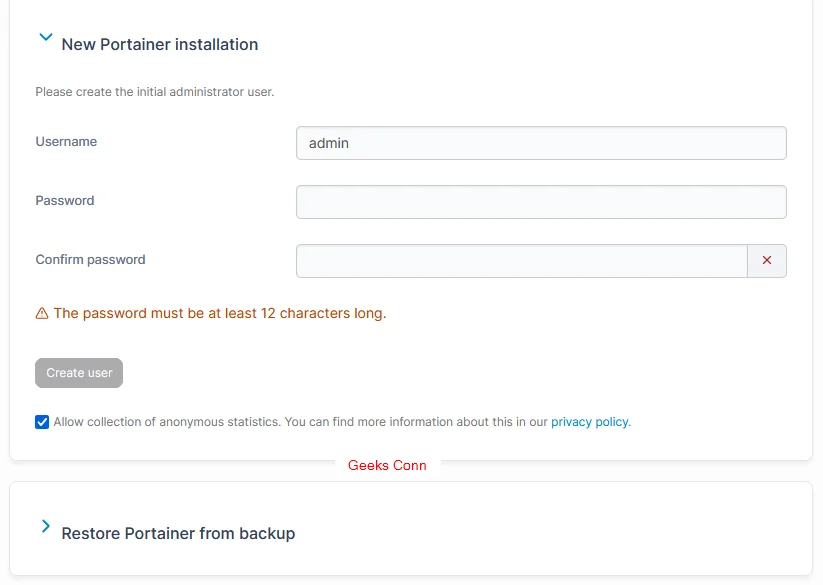Click the Confirm password input box

click(x=520, y=260)
